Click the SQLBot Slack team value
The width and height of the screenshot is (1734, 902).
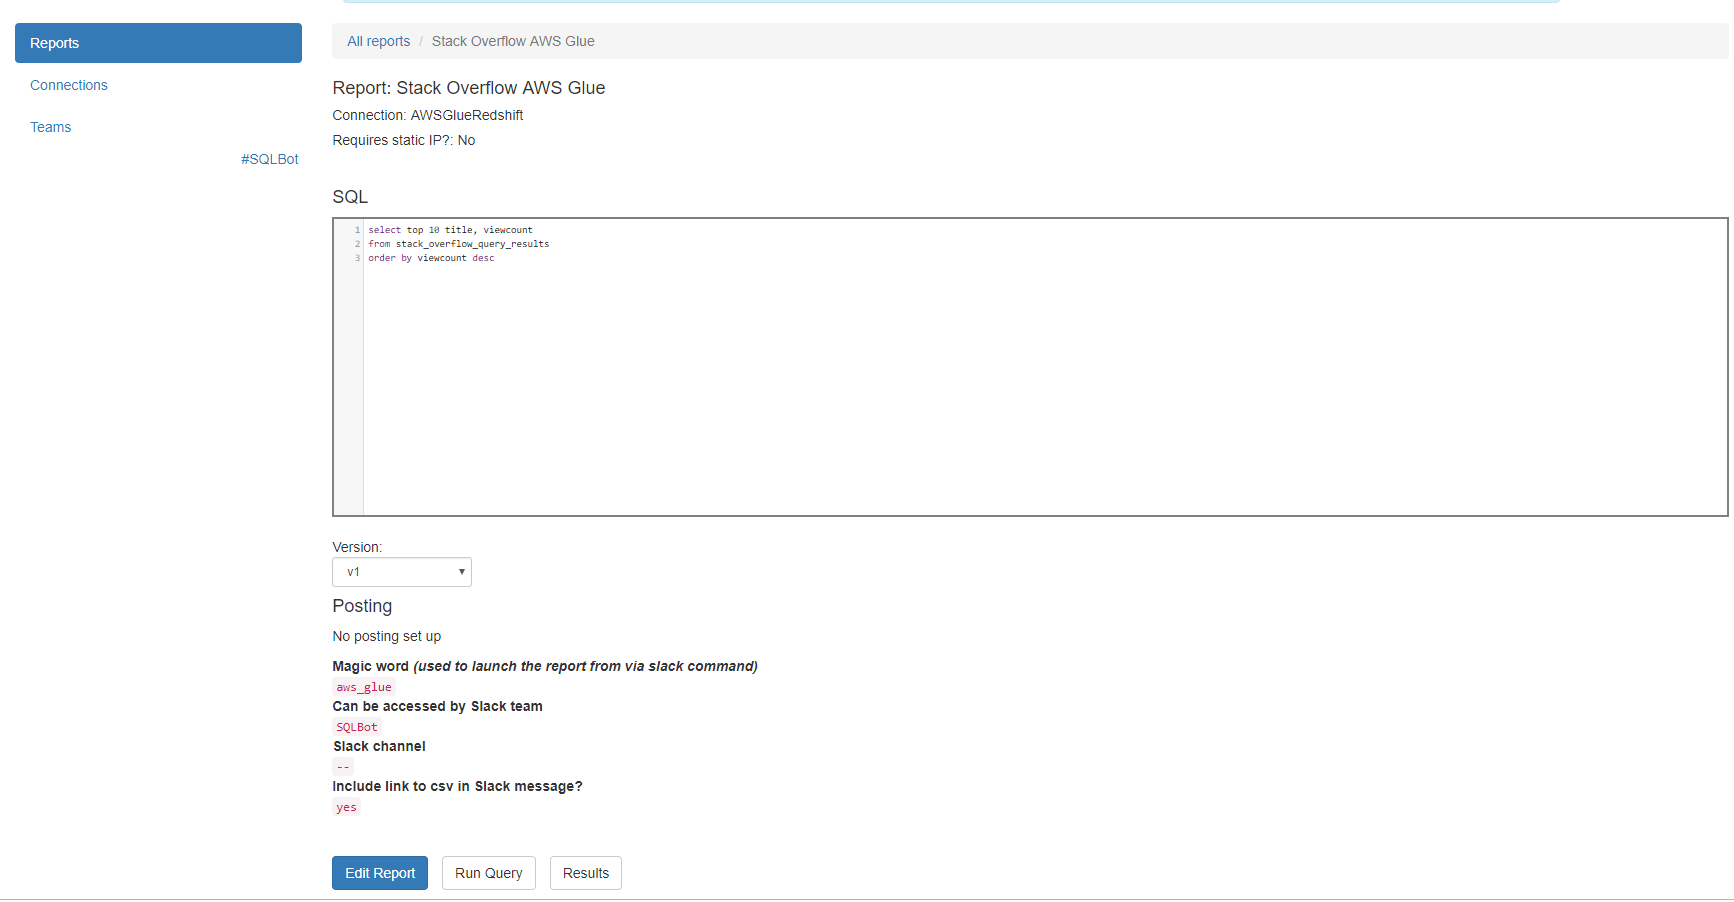[x=357, y=727]
